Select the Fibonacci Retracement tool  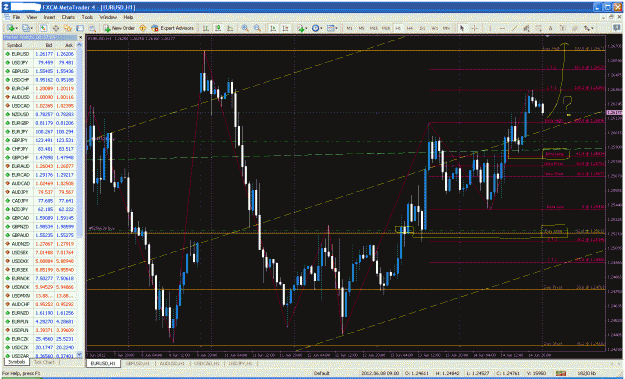tap(539, 28)
